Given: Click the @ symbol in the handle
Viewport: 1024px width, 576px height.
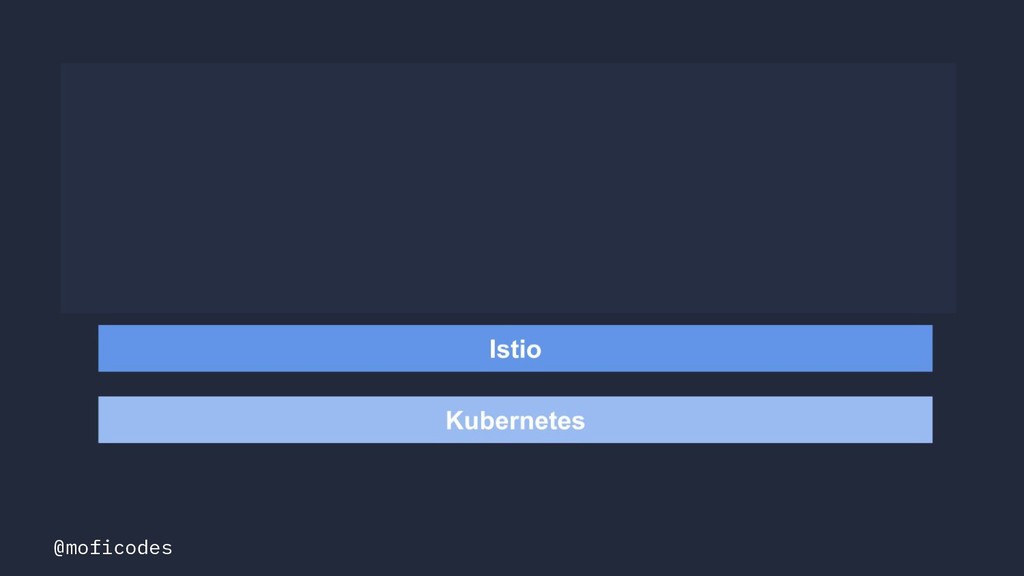Looking at the screenshot, I should point(59,547).
